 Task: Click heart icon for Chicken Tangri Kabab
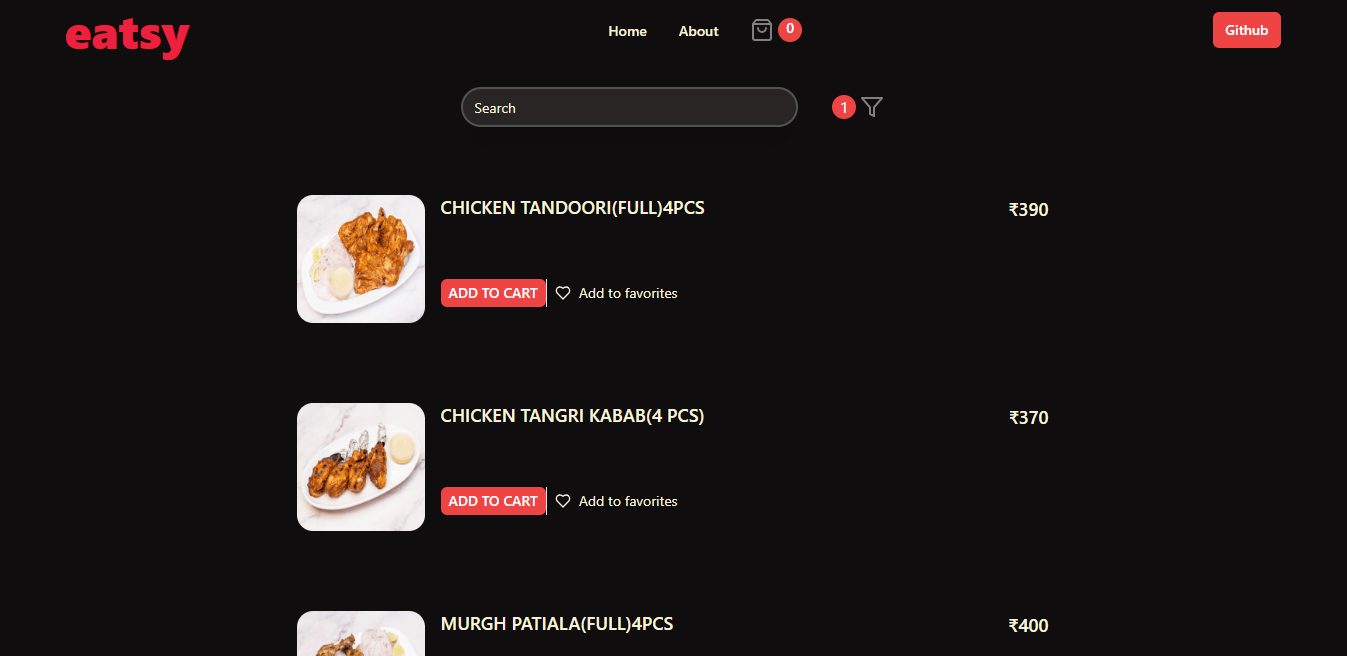coord(563,501)
